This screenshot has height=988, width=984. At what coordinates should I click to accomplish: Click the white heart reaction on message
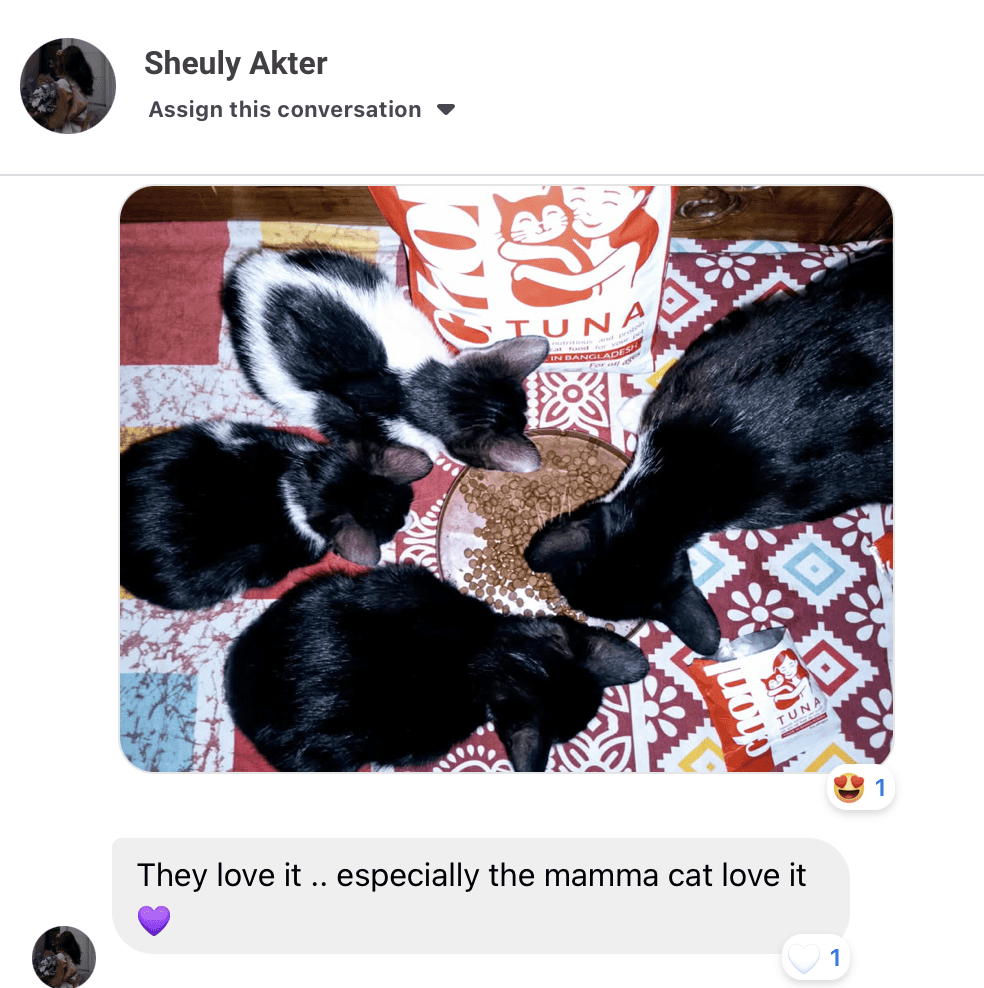click(804, 958)
